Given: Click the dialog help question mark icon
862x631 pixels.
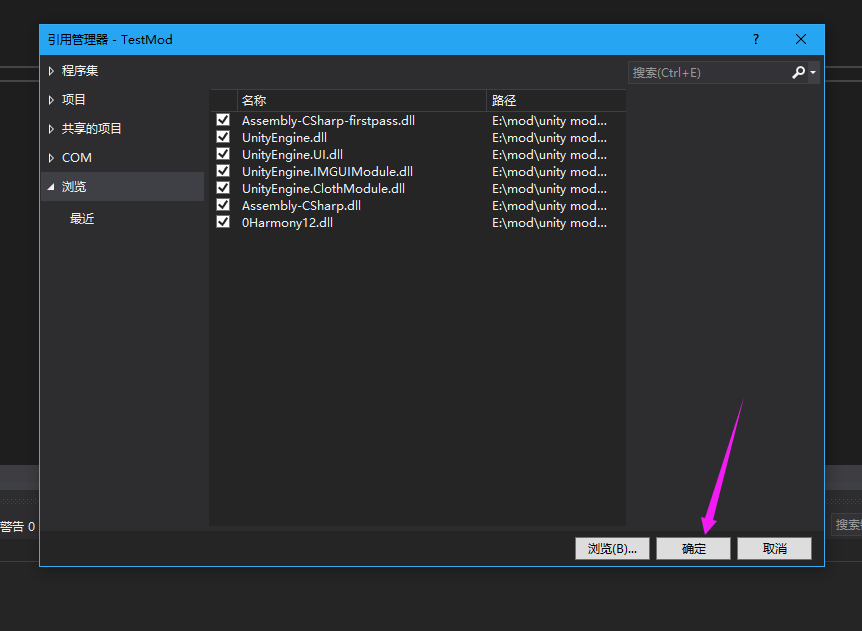Looking at the screenshot, I should pyautogui.click(x=755, y=39).
